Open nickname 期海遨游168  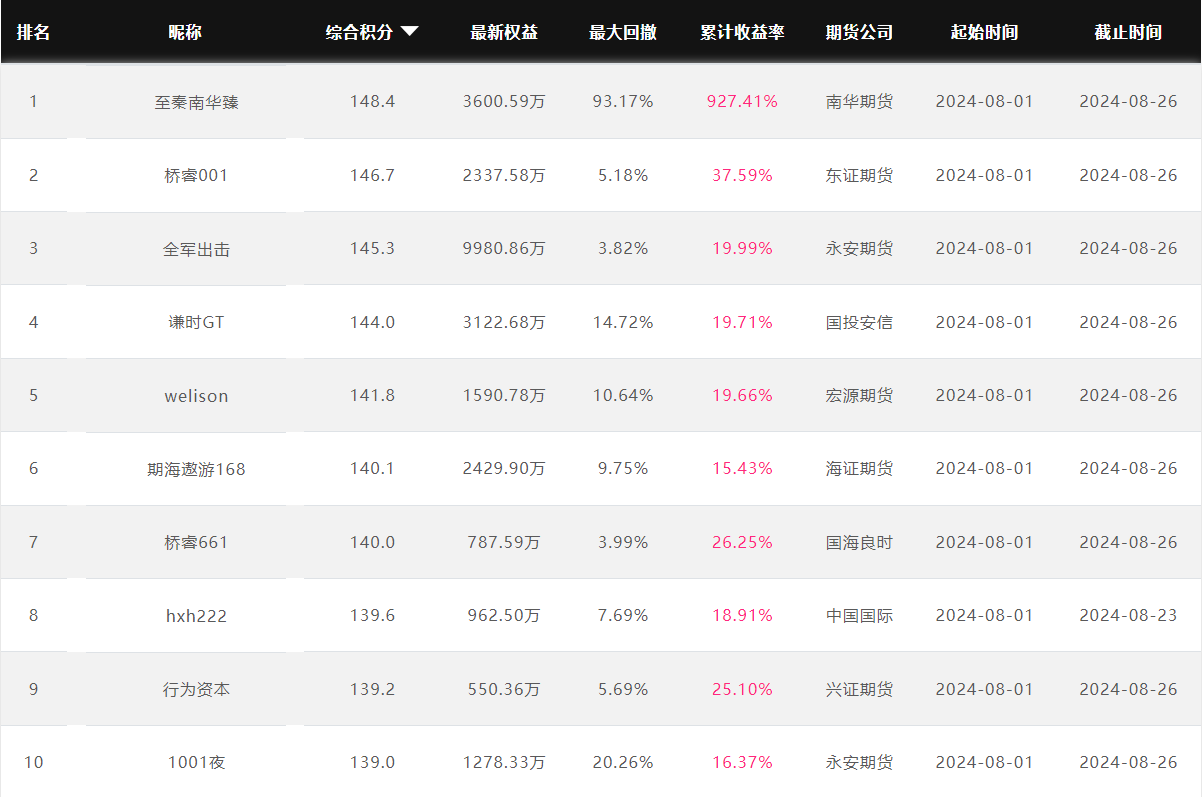tap(196, 469)
